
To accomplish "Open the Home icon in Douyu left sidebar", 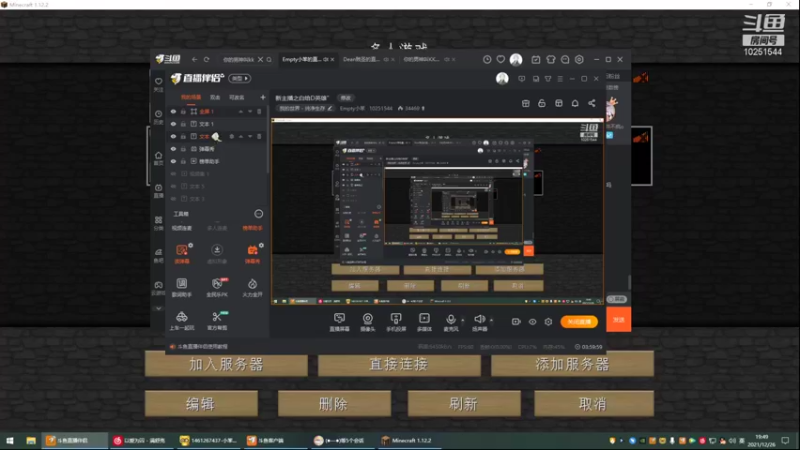I will (x=159, y=155).
